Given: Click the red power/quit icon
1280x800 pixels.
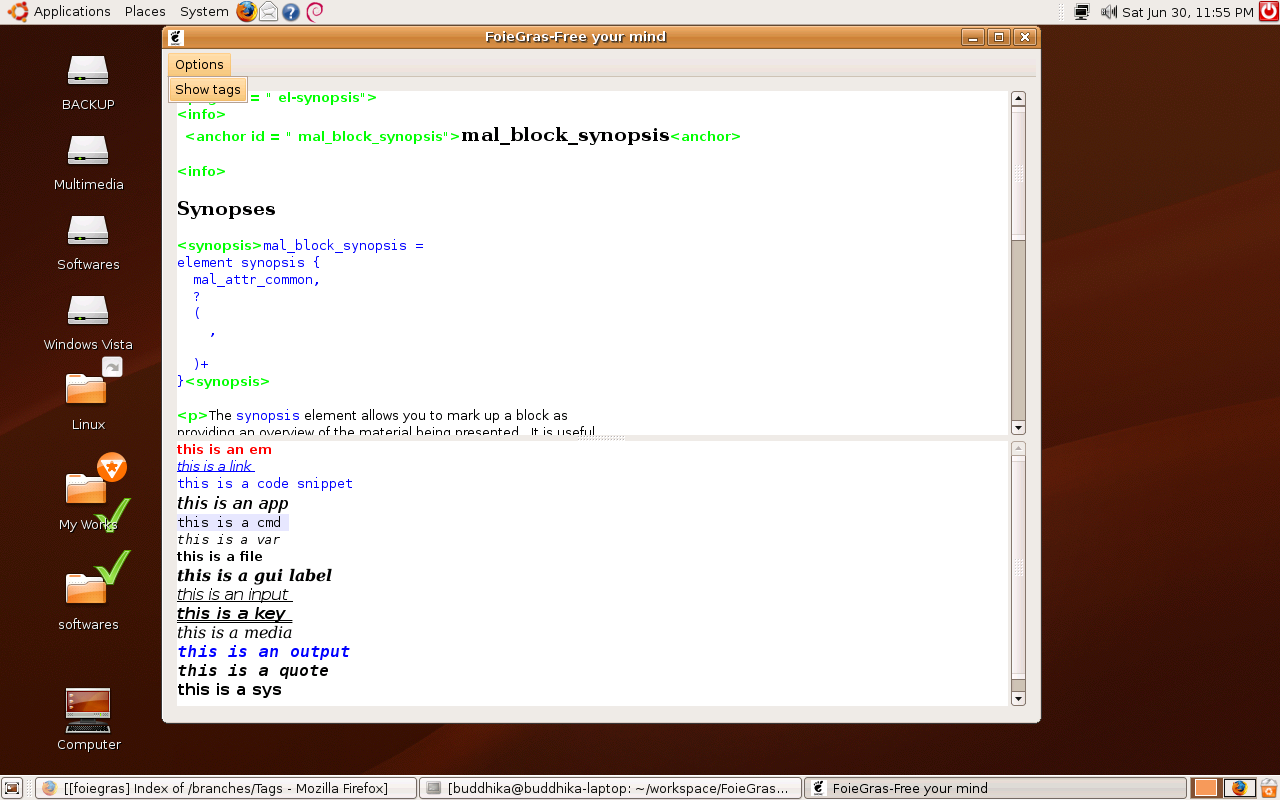Looking at the screenshot, I should click(1269, 12).
